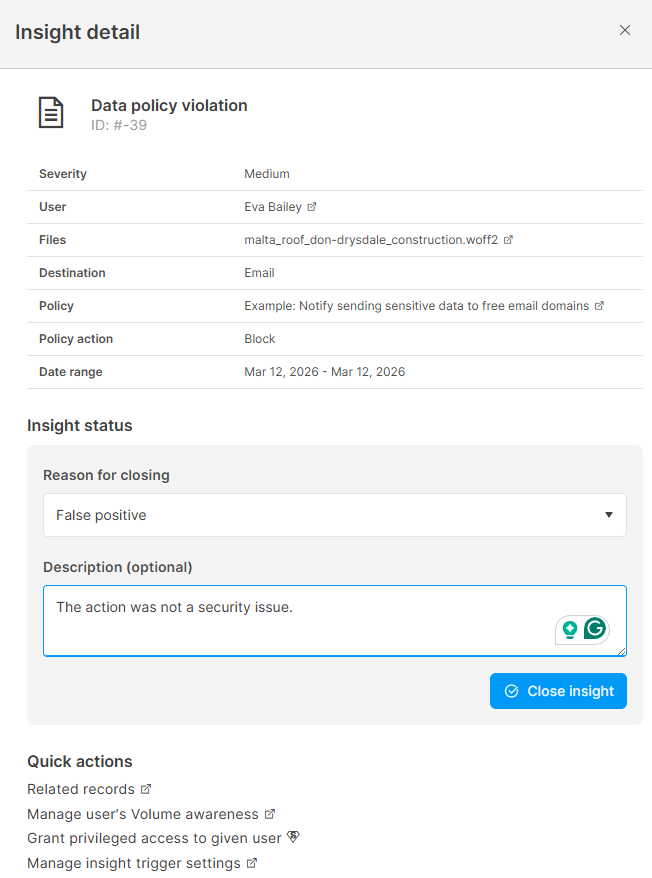Image resolution: width=652 pixels, height=878 pixels.
Task: Click the green lightbulb suggestion icon
Action: pyautogui.click(x=570, y=629)
